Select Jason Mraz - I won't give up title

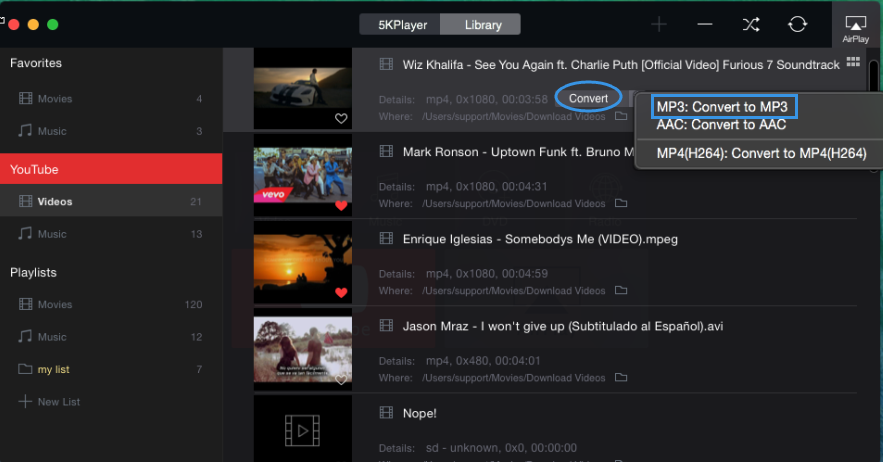tap(563, 326)
